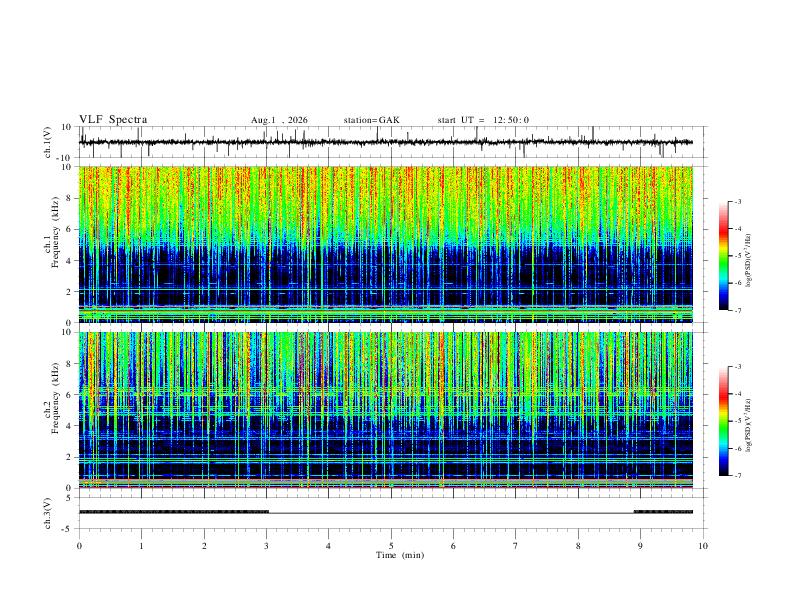Screen dimensions: 792x612
Task: Click the station=GAK label
Action: point(371,120)
